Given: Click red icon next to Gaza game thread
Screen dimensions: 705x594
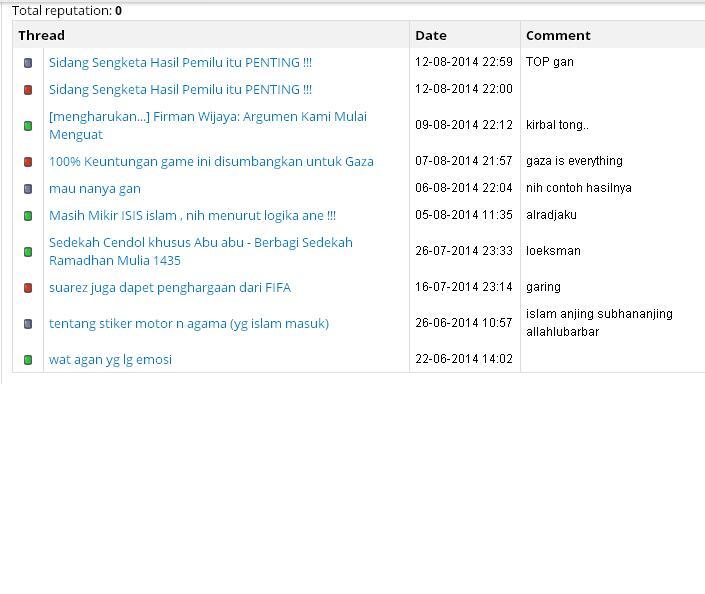Looking at the screenshot, I should pos(28,161).
